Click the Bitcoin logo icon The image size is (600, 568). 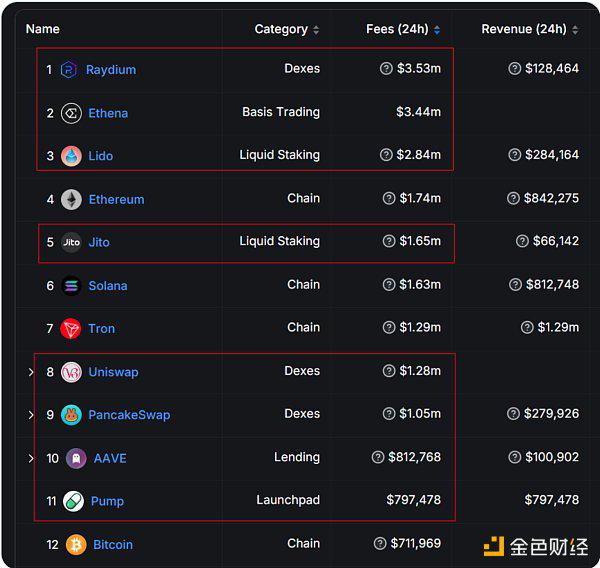pyautogui.click(x=76, y=545)
